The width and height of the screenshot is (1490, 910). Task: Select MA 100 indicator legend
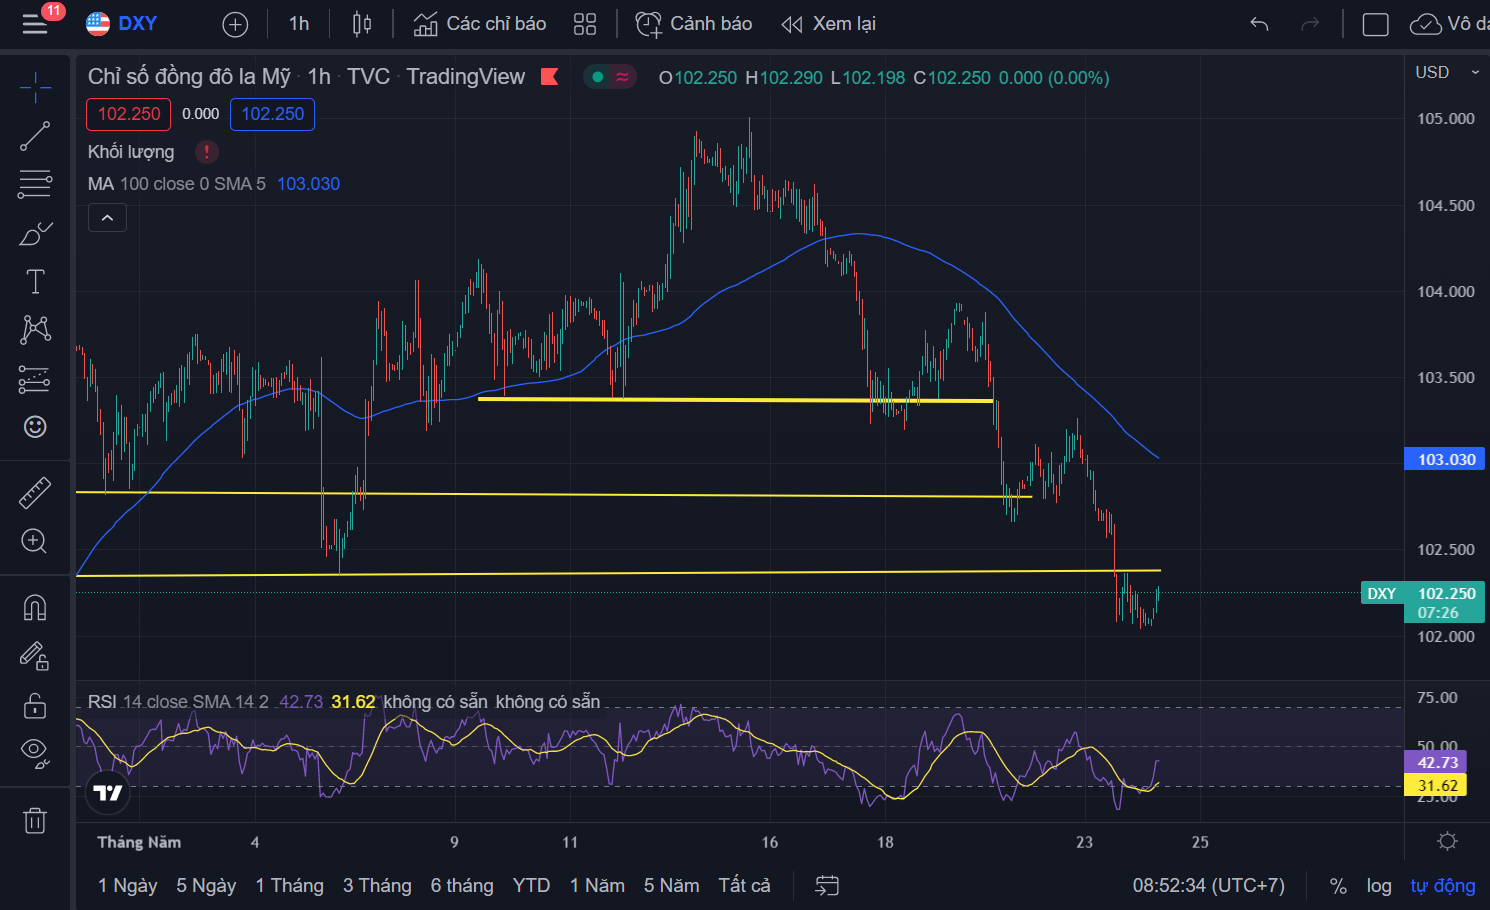pyautogui.click(x=177, y=184)
